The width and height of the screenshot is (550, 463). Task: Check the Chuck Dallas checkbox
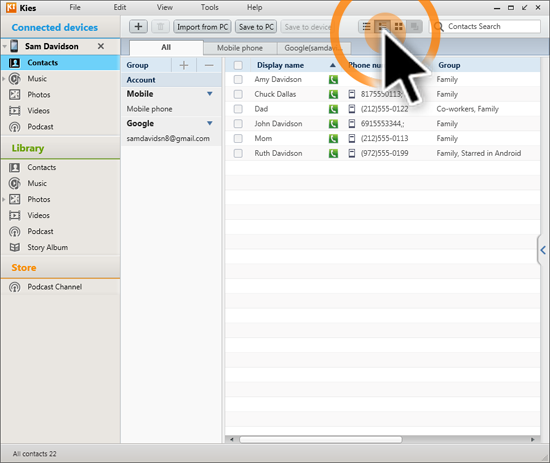point(238,94)
